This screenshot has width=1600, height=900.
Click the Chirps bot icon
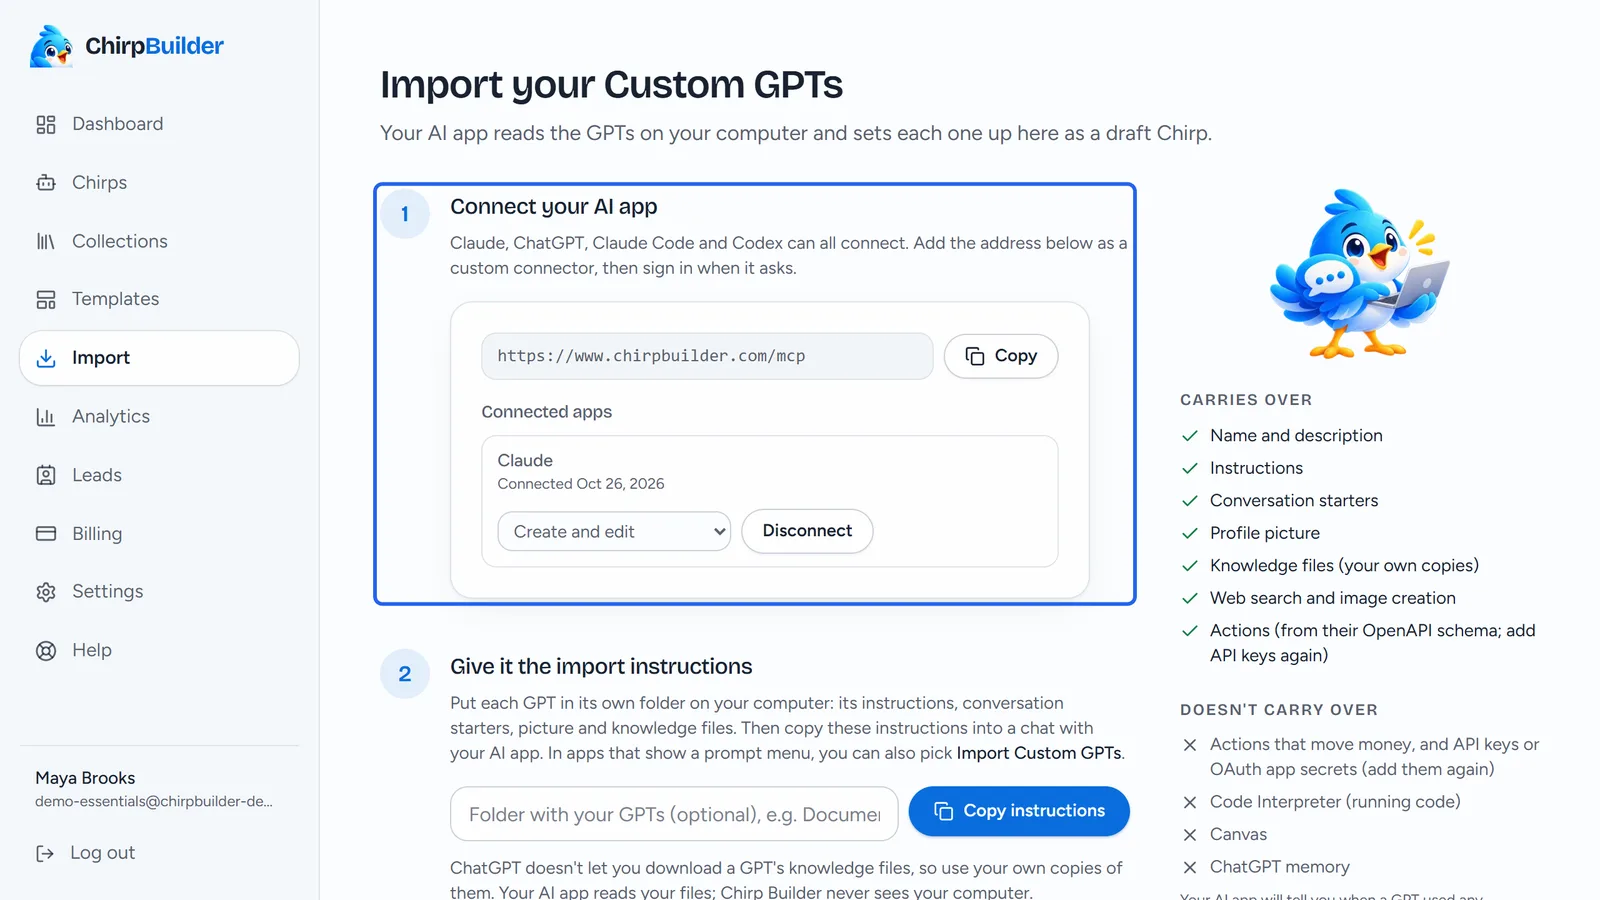[46, 183]
